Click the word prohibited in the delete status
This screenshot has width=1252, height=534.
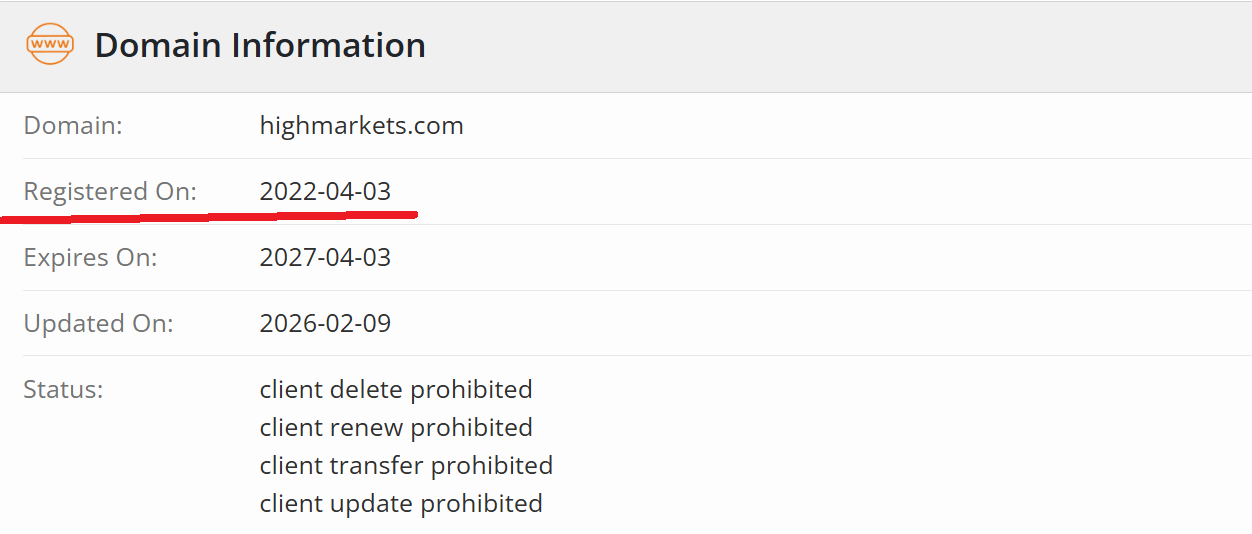472,389
